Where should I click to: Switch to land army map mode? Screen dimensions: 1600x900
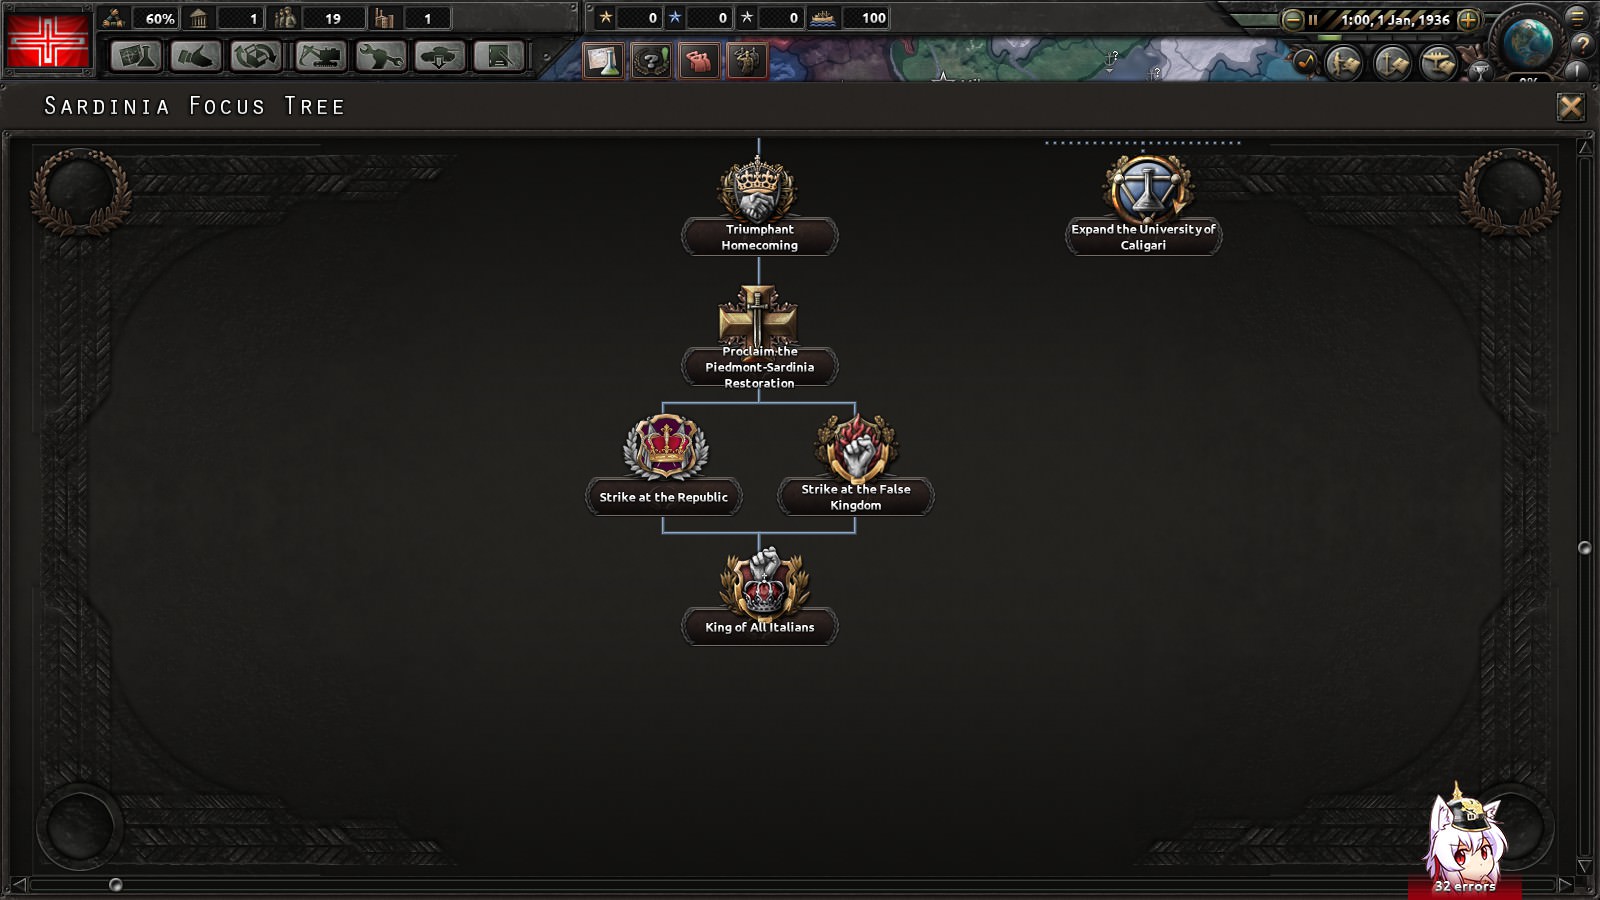[x=1344, y=63]
